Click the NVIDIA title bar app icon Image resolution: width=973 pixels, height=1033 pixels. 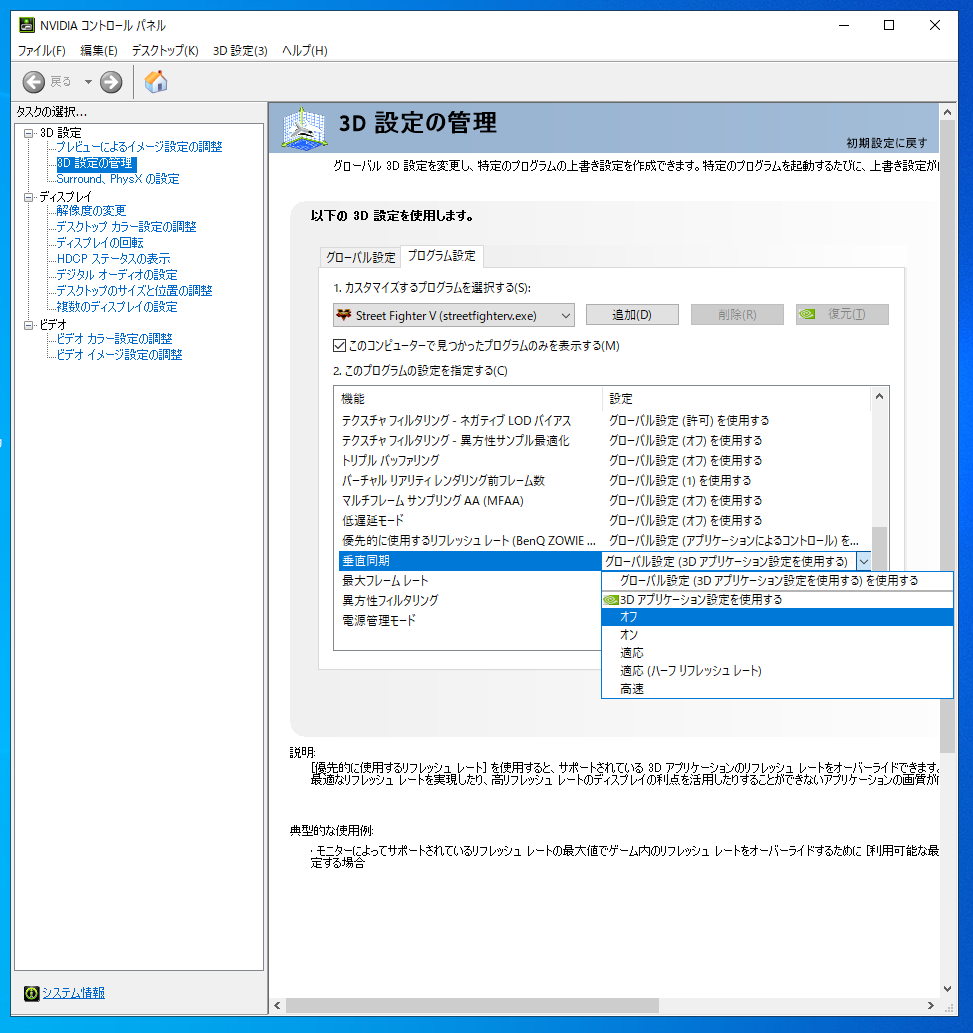pos(27,25)
